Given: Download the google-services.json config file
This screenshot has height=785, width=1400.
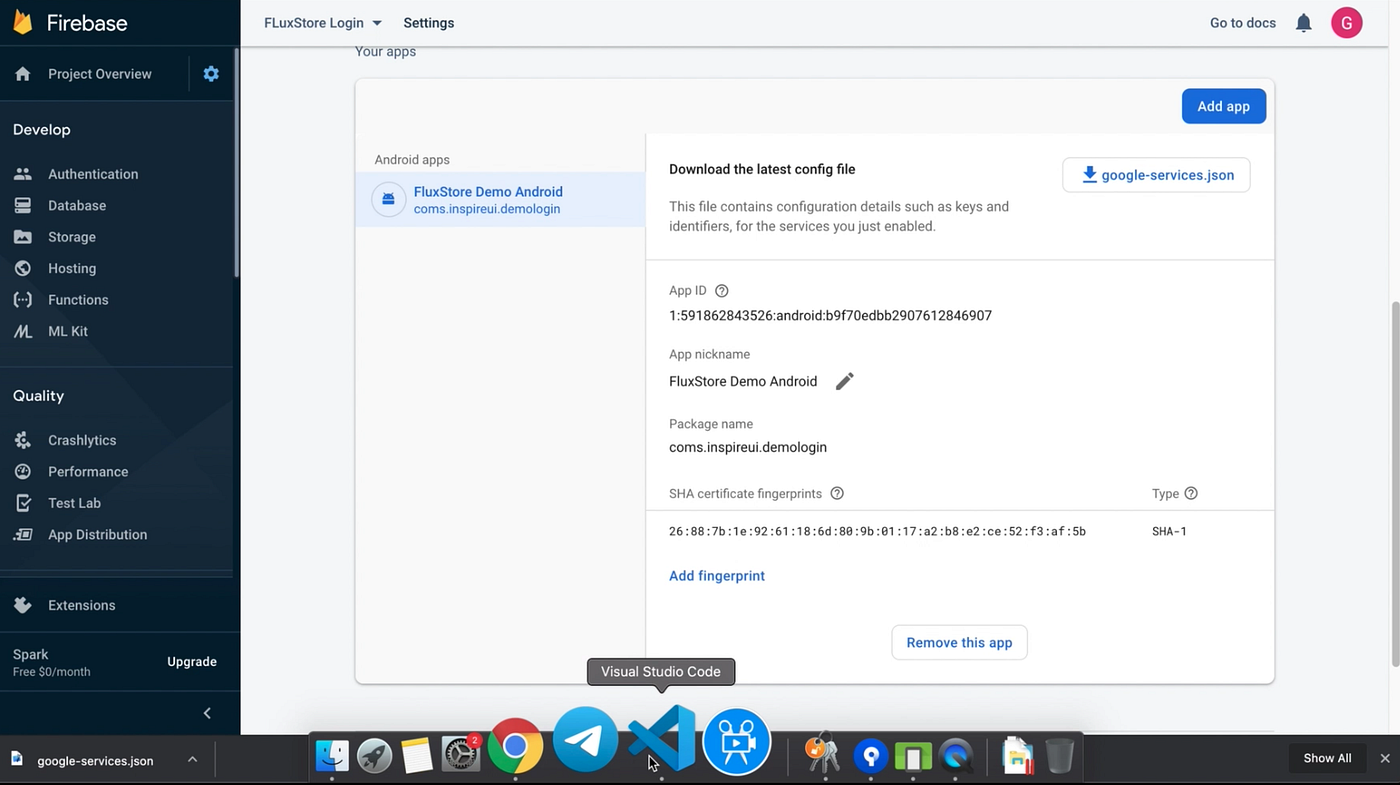Looking at the screenshot, I should click(x=1156, y=175).
